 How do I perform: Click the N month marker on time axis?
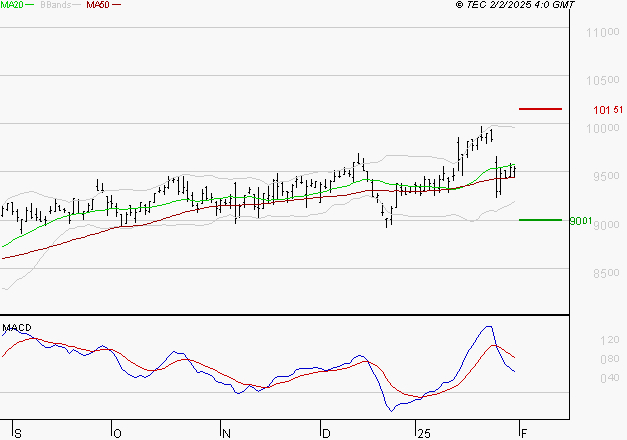[x=226, y=434]
